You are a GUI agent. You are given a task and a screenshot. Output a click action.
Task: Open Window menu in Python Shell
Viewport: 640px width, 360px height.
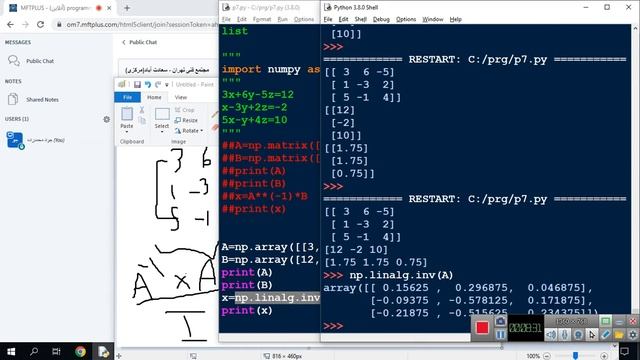[x=433, y=19]
